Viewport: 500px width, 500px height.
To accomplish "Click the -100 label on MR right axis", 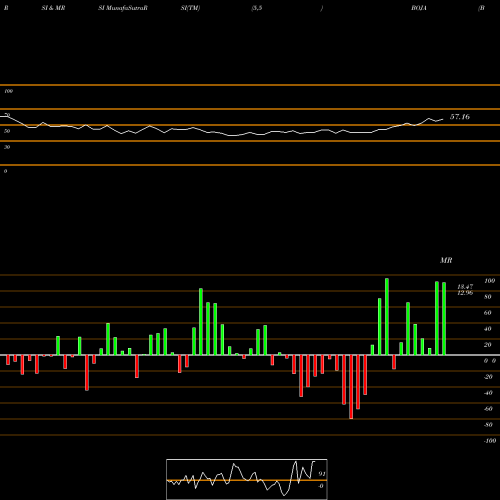I will [x=490, y=441].
